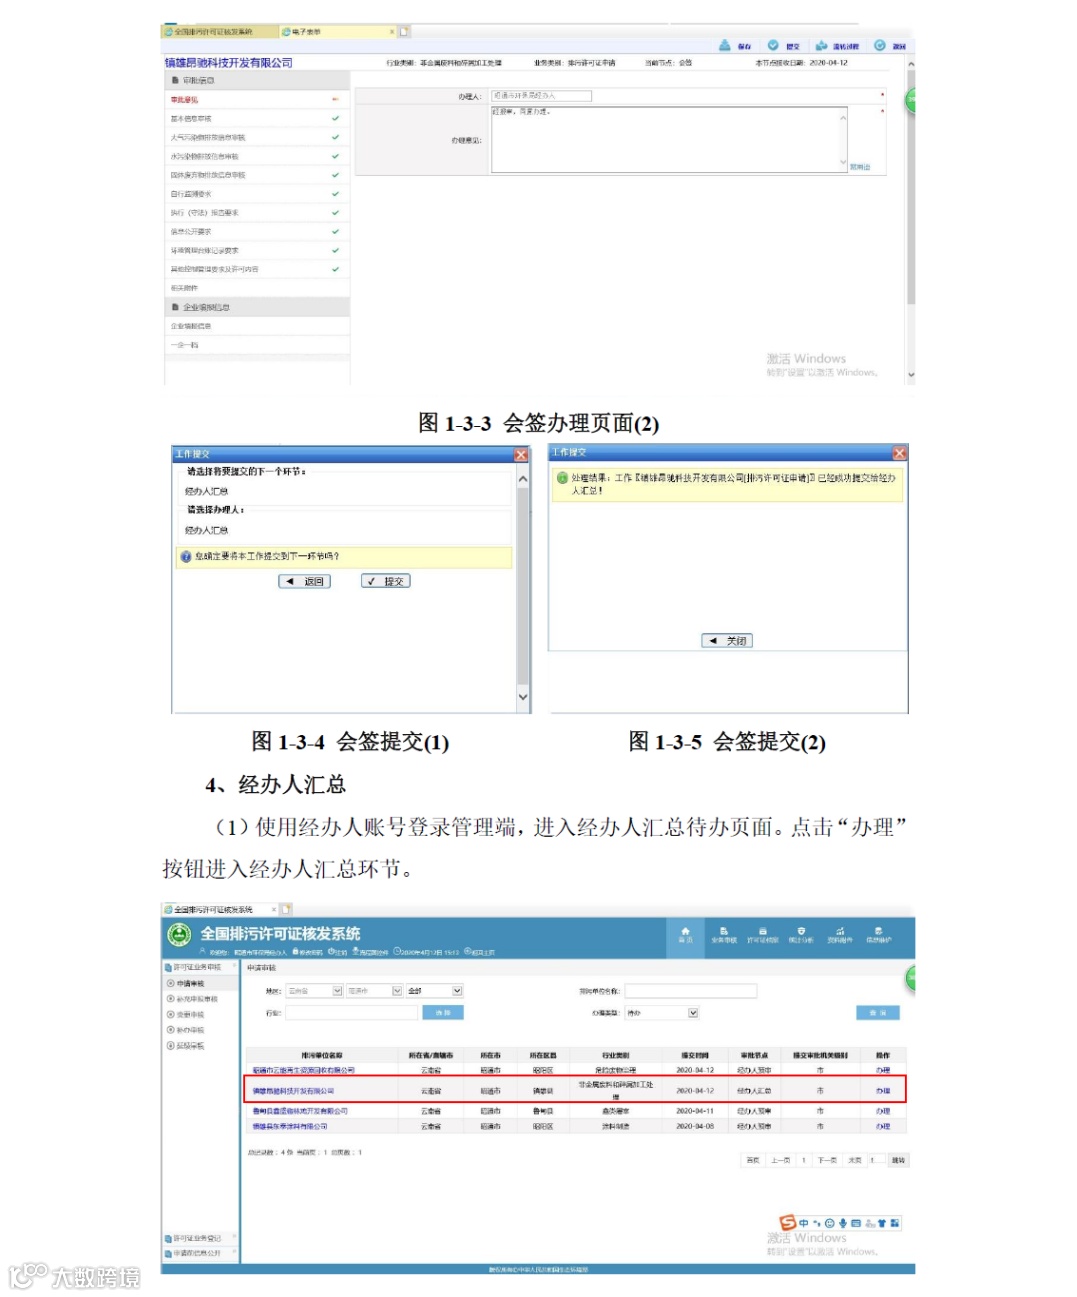
Task: Collapse the 审批信息 section header
Action: pyautogui.click(x=257, y=80)
